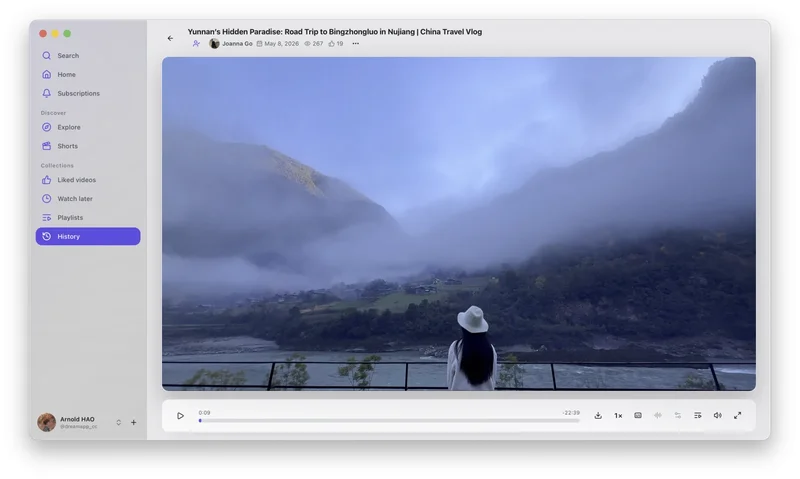Screen dimensions: 800x479
Task: Click the back arrow button
Action: [170, 38]
